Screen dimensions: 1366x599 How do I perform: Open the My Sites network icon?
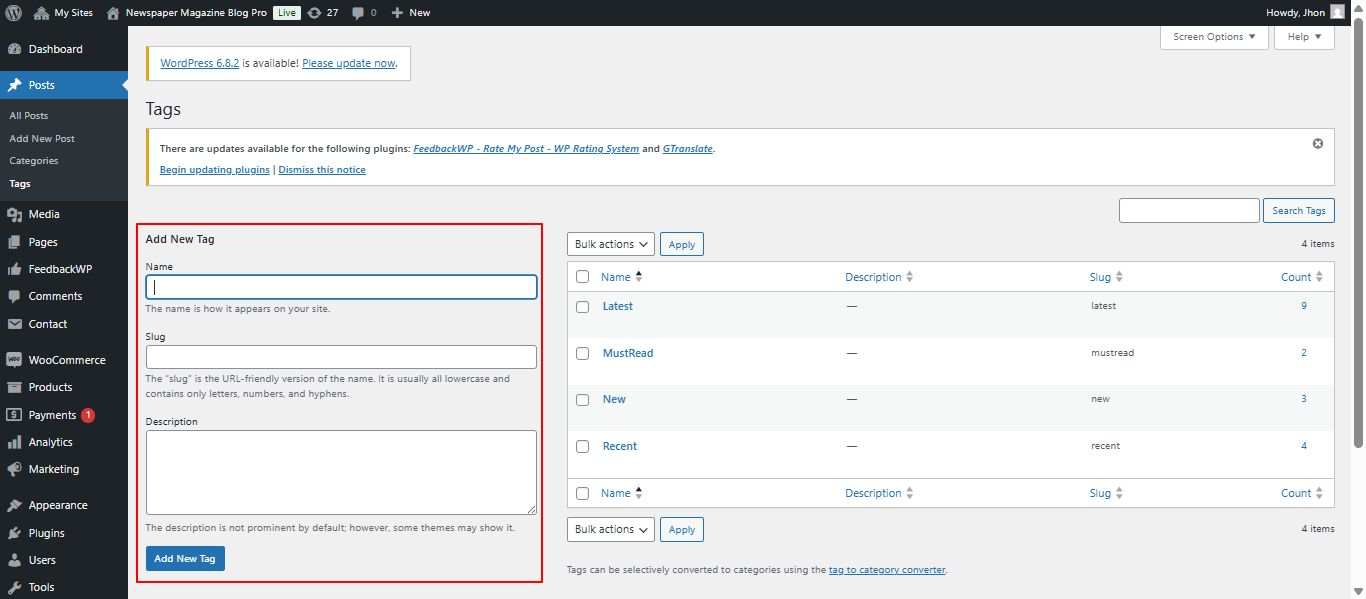41,13
